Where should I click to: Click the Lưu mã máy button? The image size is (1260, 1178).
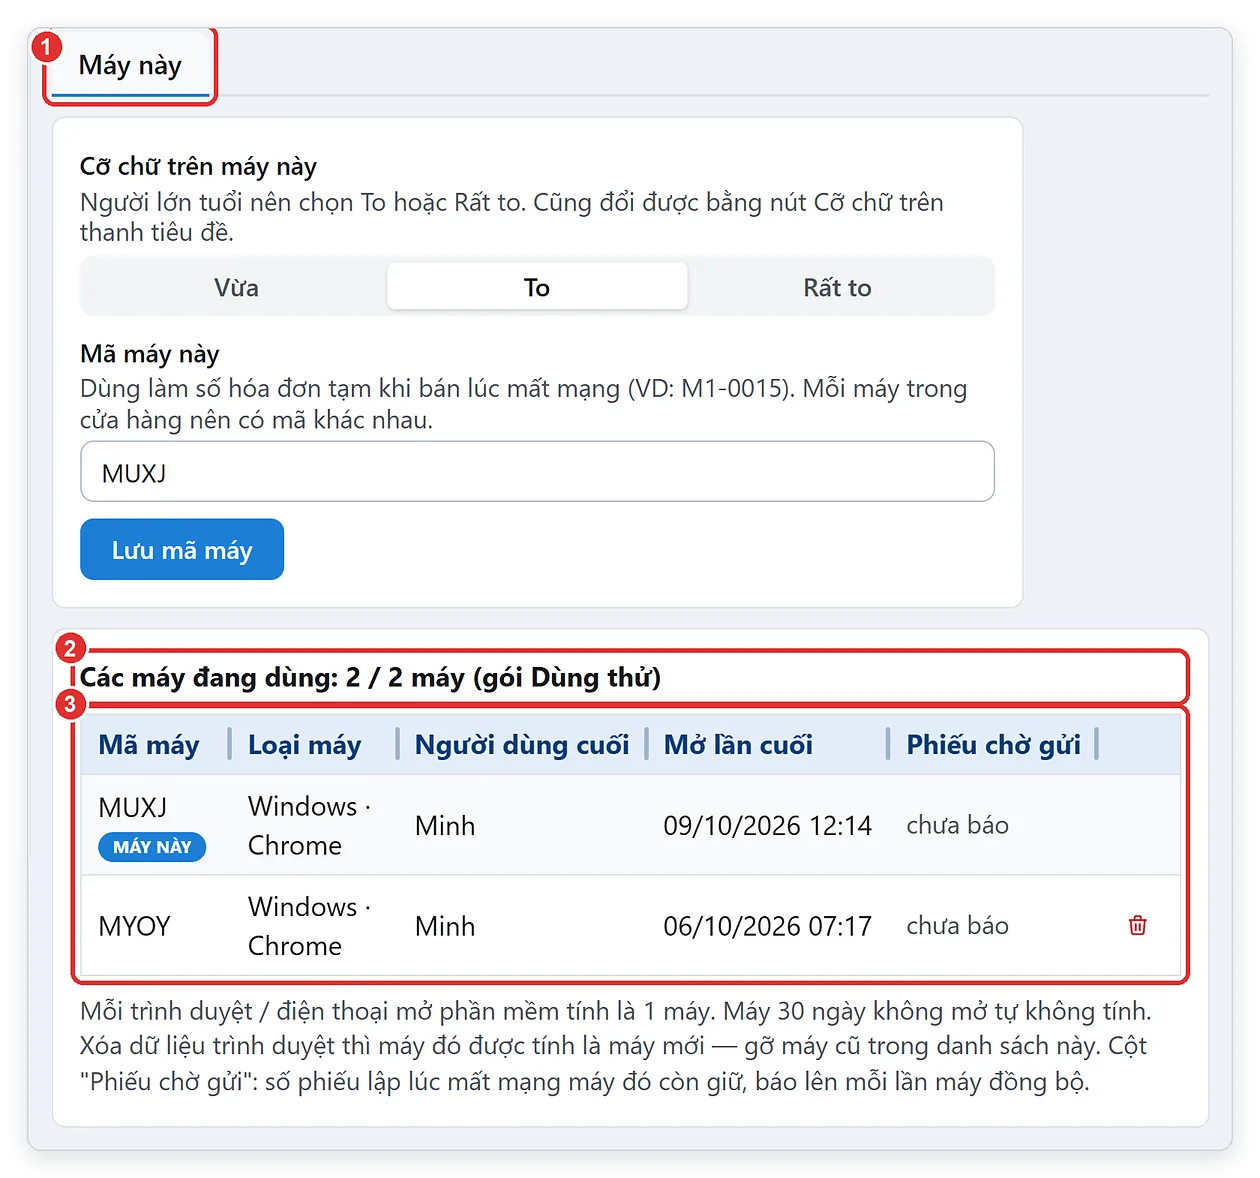pos(182,549)
